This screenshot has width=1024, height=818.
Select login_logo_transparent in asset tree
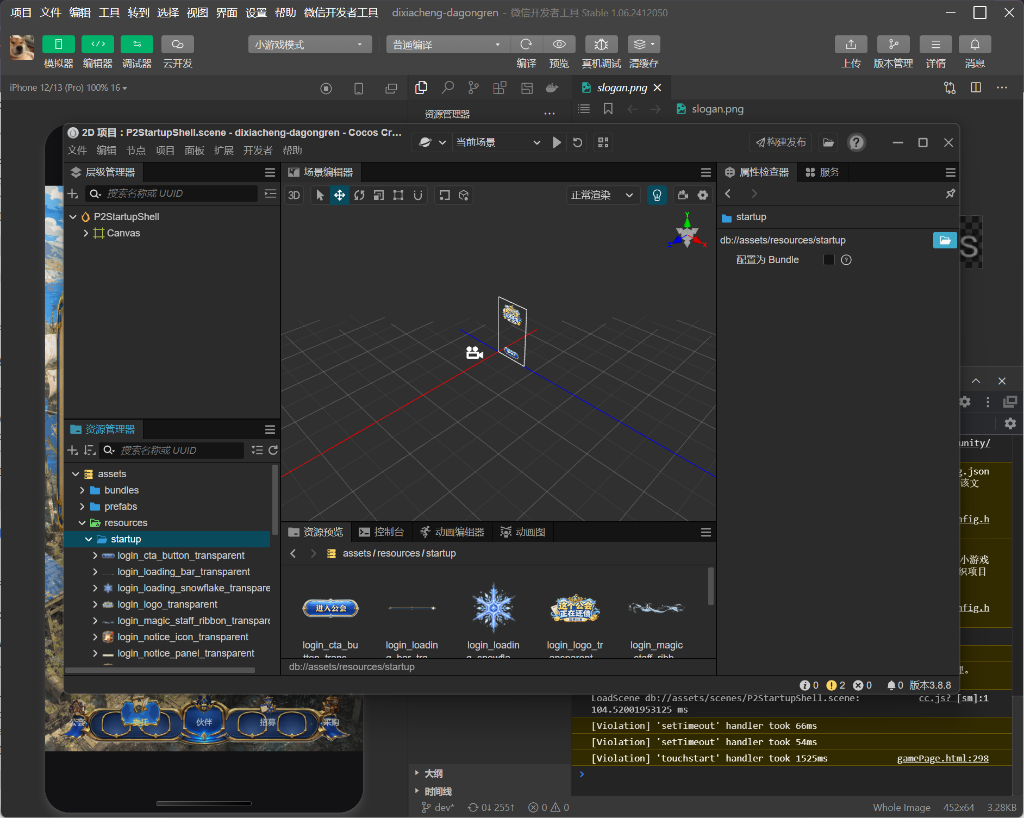[x=167, y=605]
